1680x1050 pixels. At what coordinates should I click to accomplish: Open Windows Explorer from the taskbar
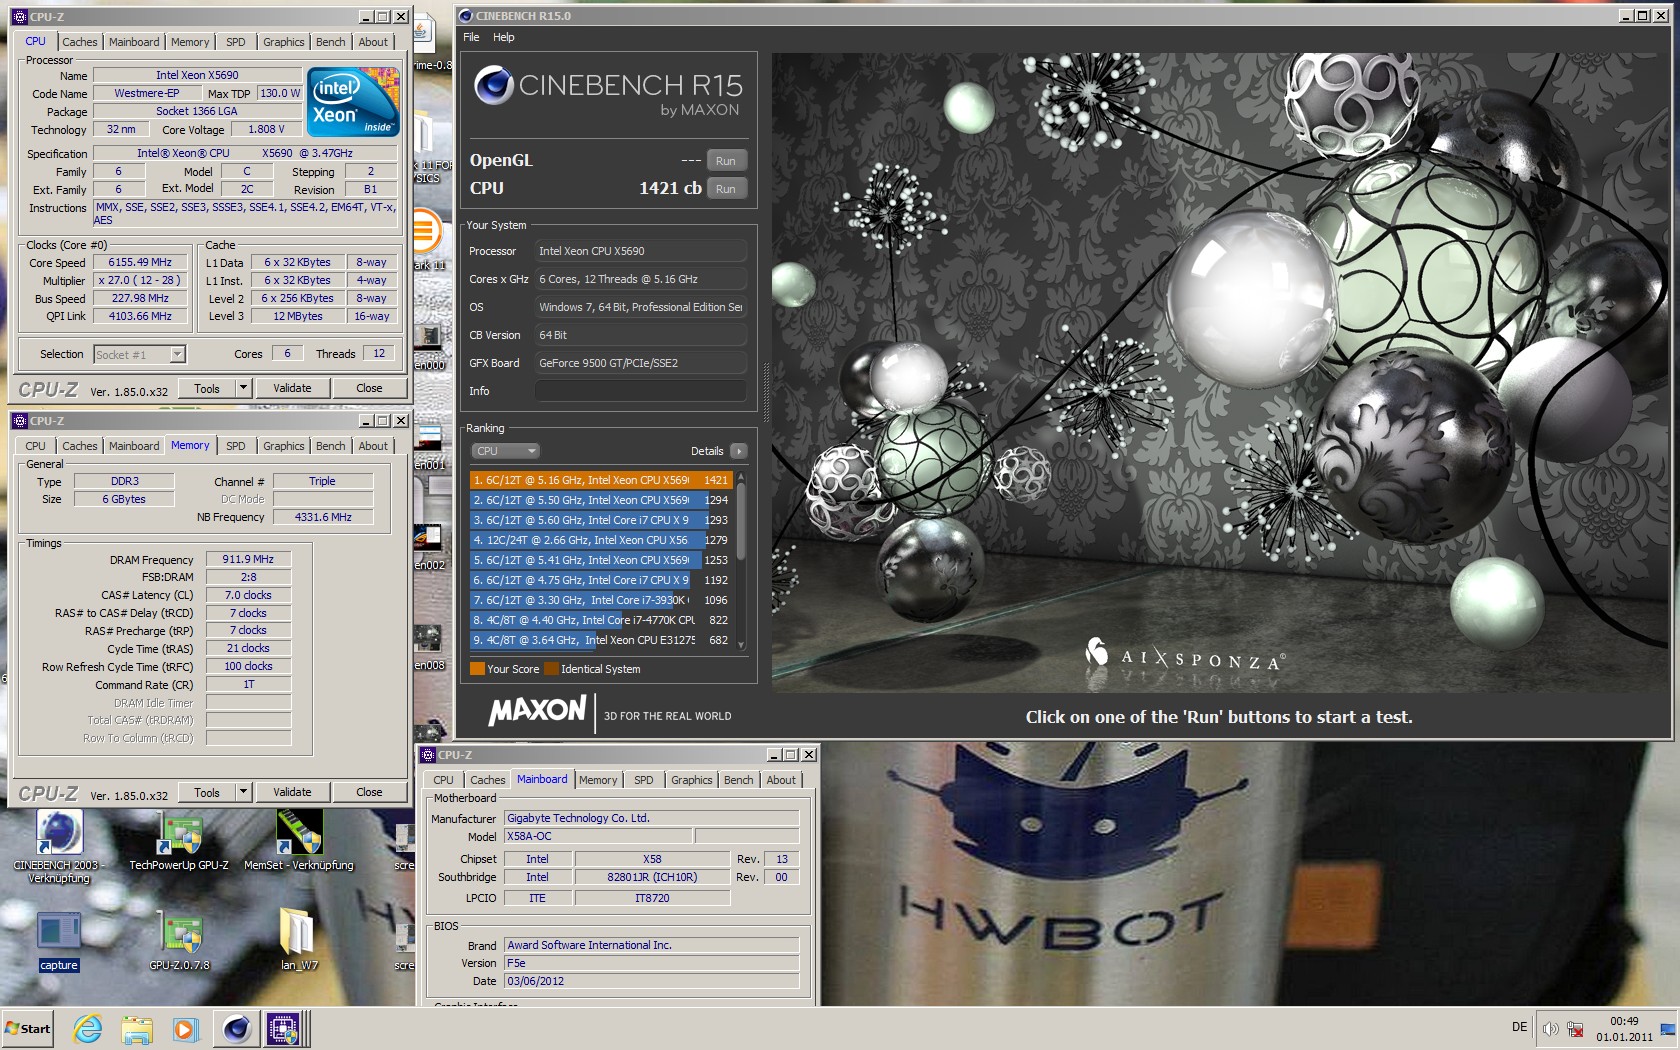(x=137, y=1028)
